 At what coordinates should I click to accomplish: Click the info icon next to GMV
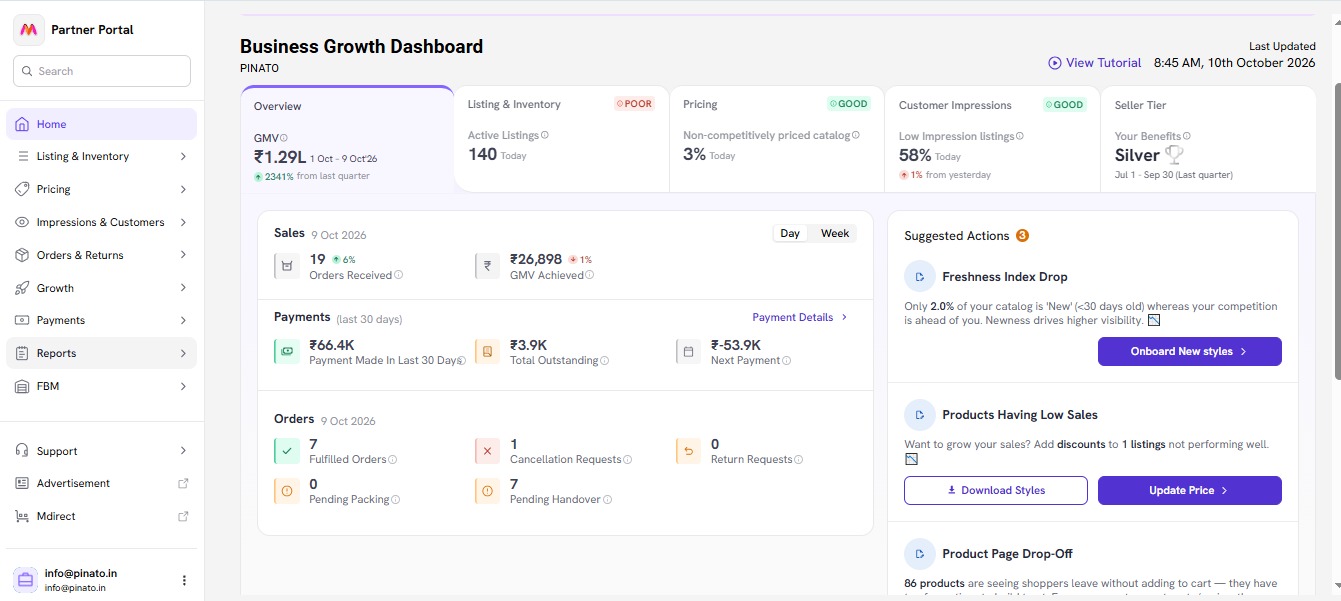[x=284, y=138]
